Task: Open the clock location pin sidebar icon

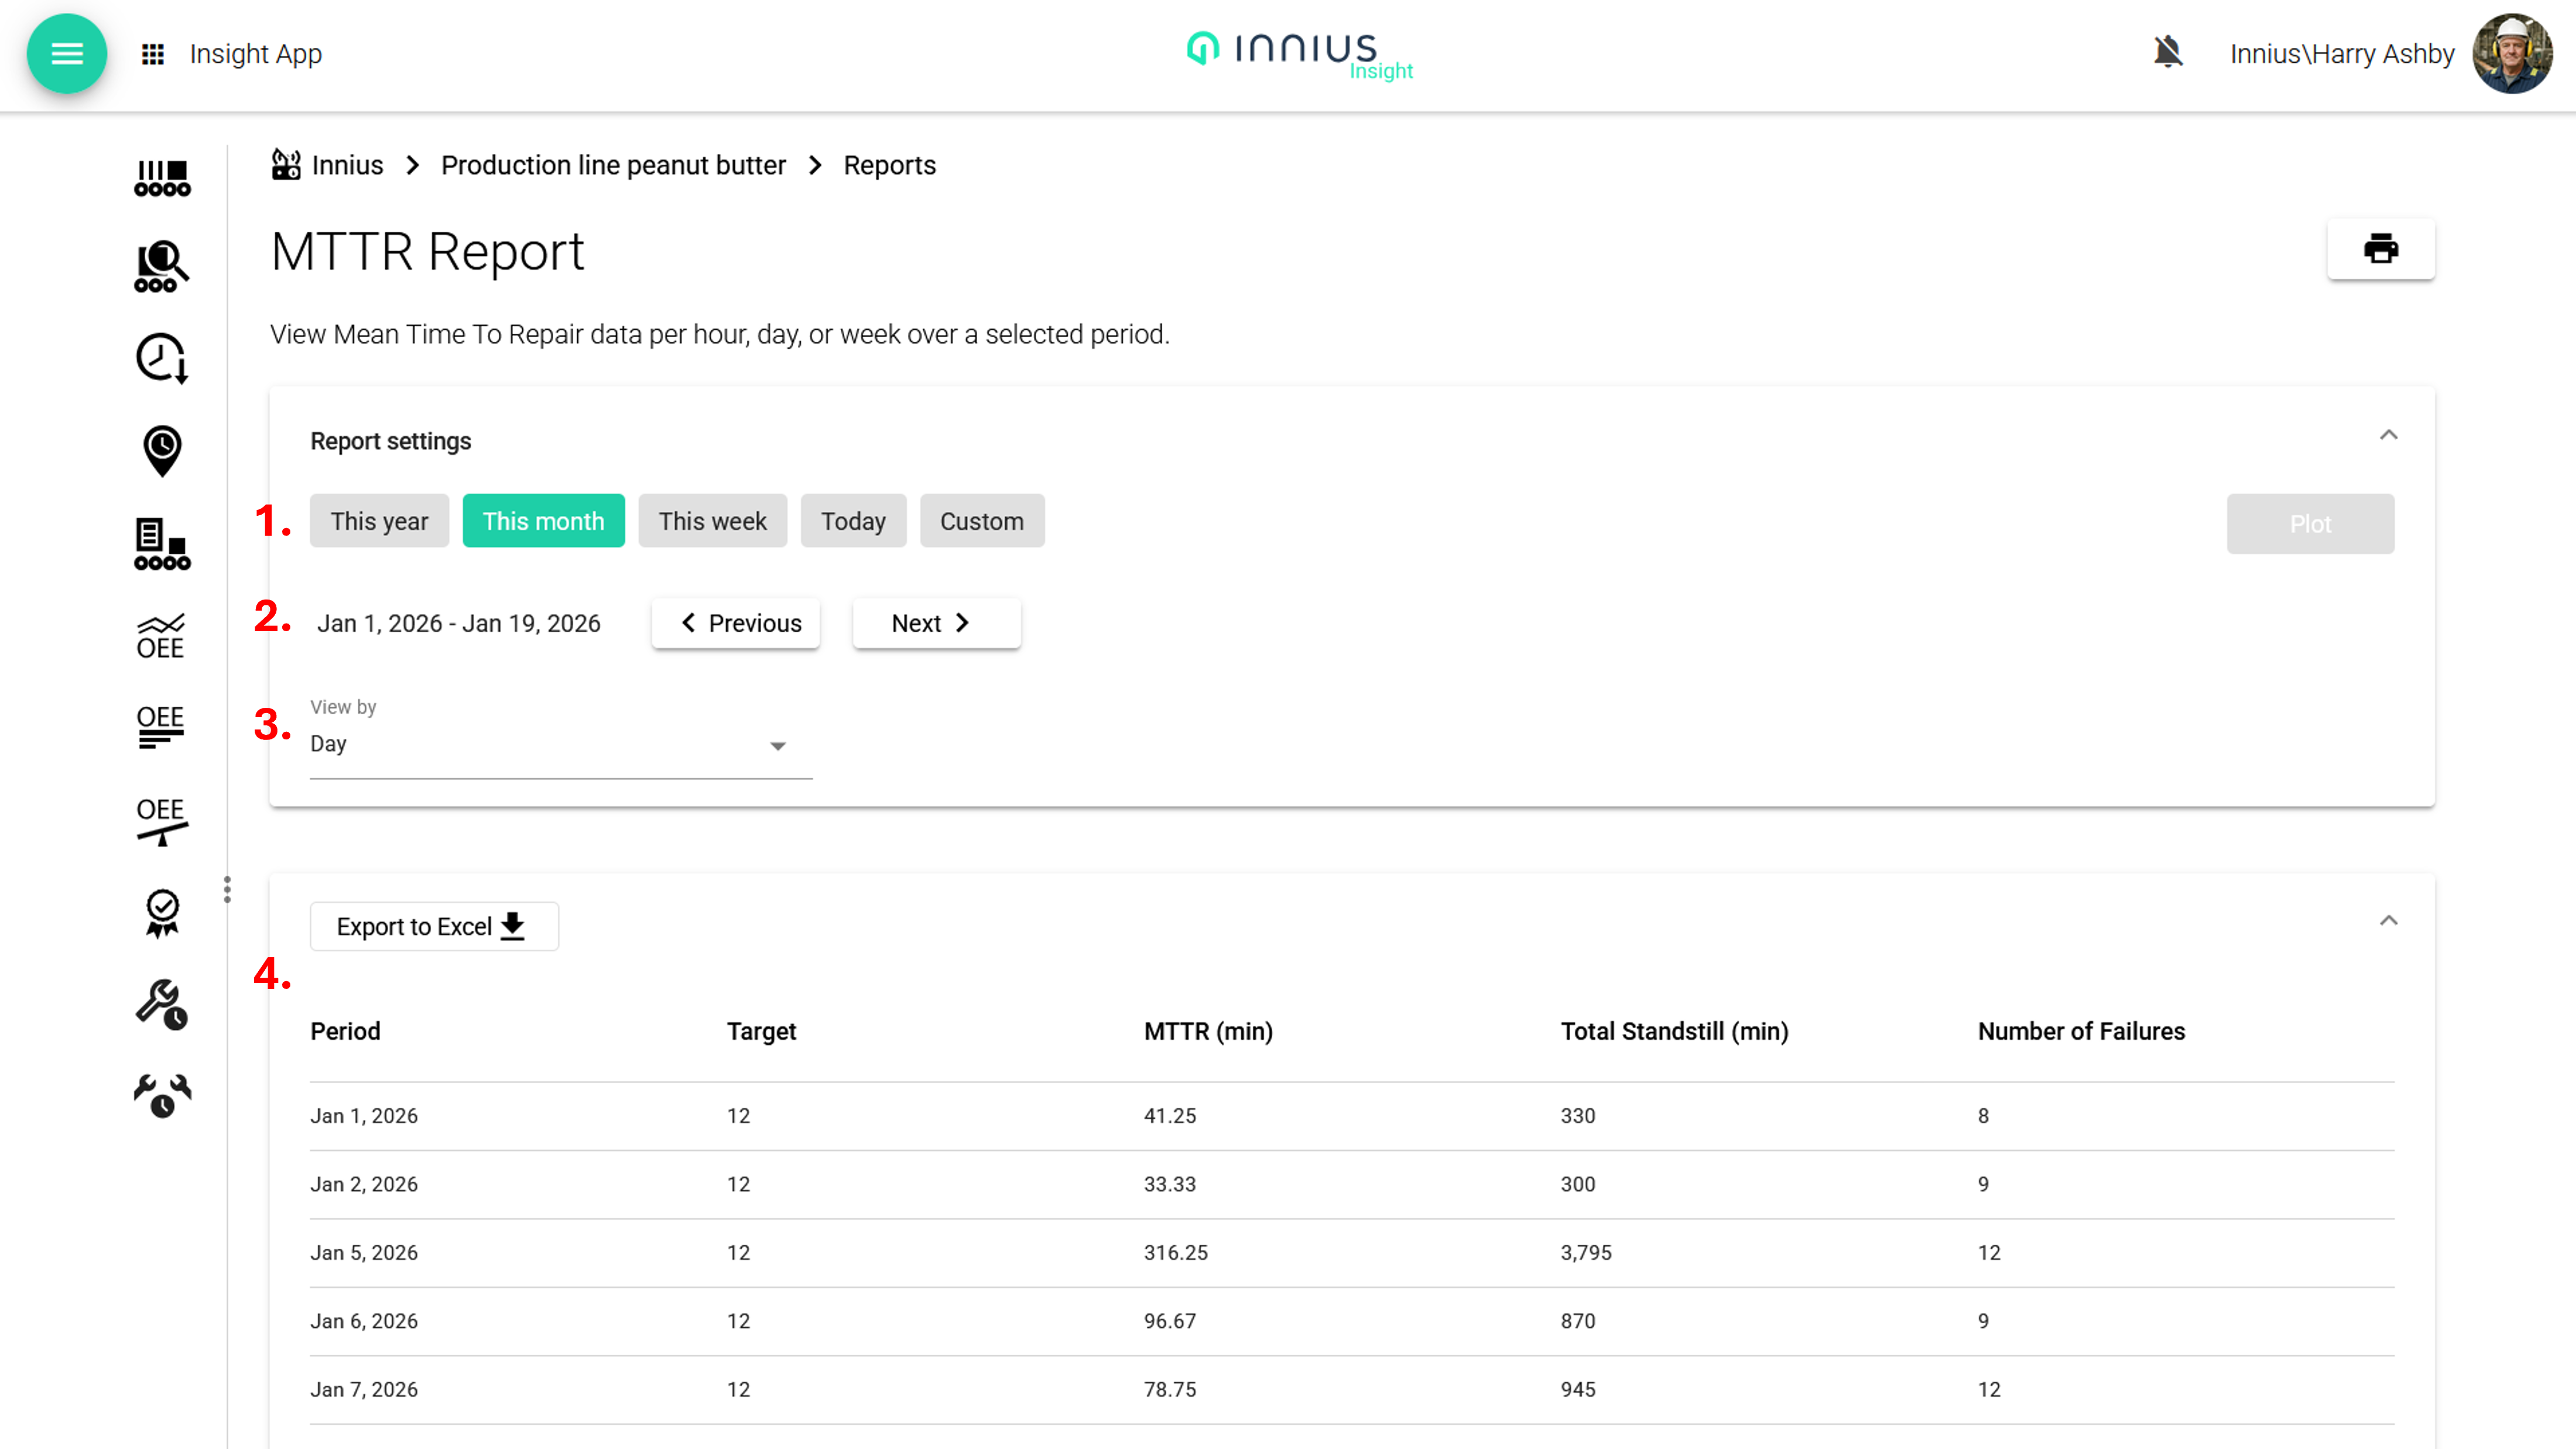Action: [161, 450]
